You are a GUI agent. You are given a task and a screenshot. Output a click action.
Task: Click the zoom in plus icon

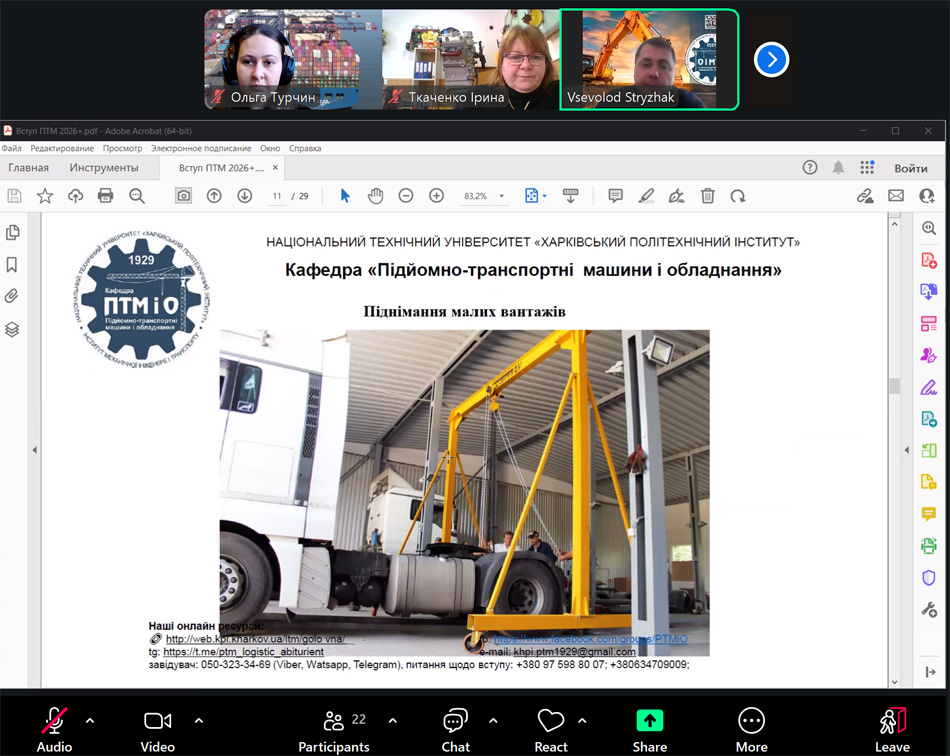click(436, 196)
